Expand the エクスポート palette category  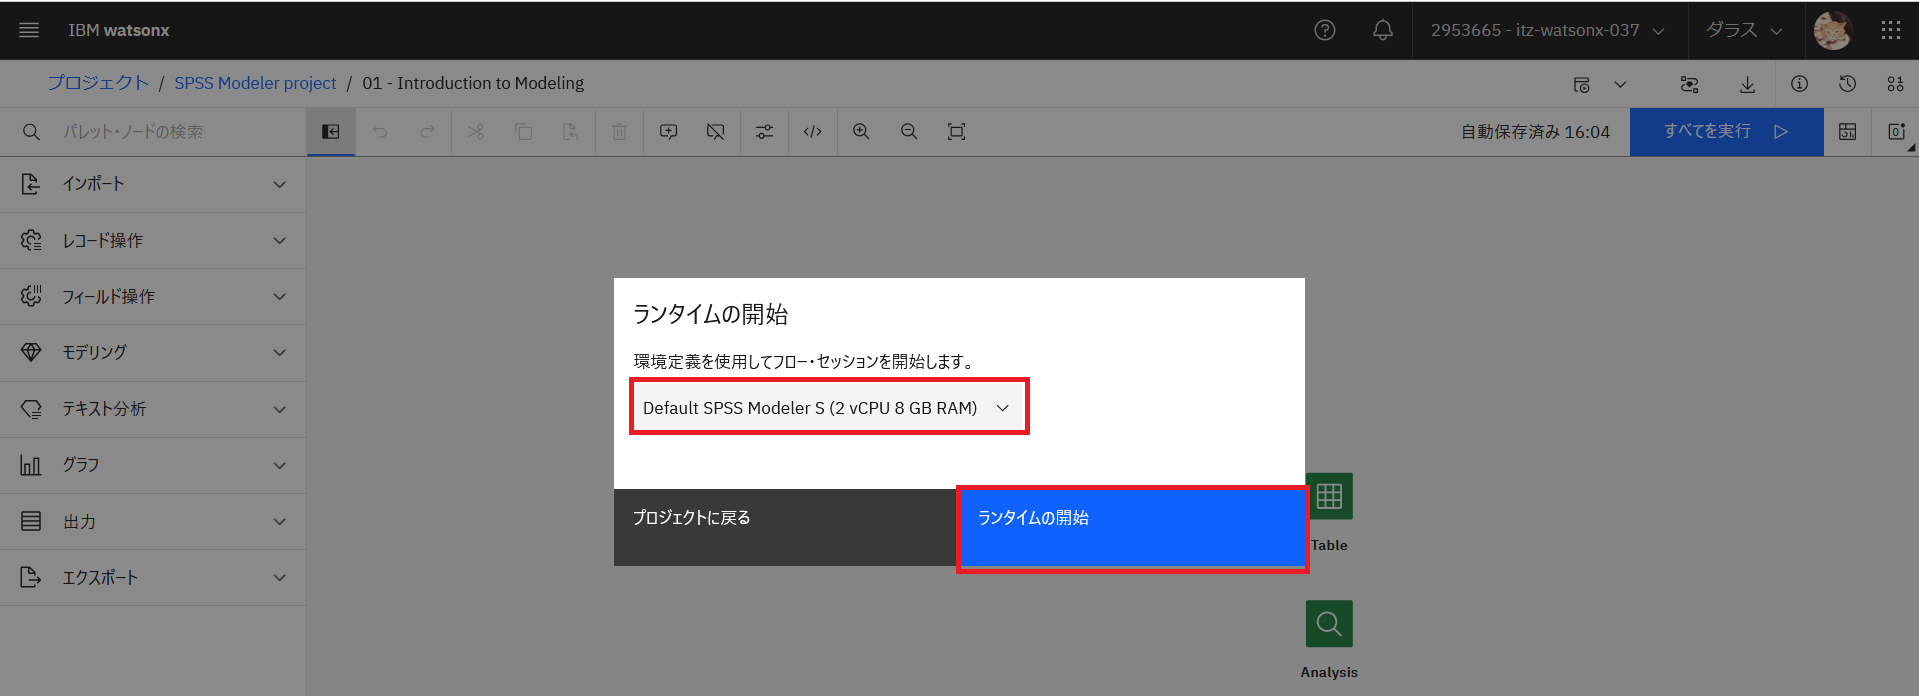(153, 577)
